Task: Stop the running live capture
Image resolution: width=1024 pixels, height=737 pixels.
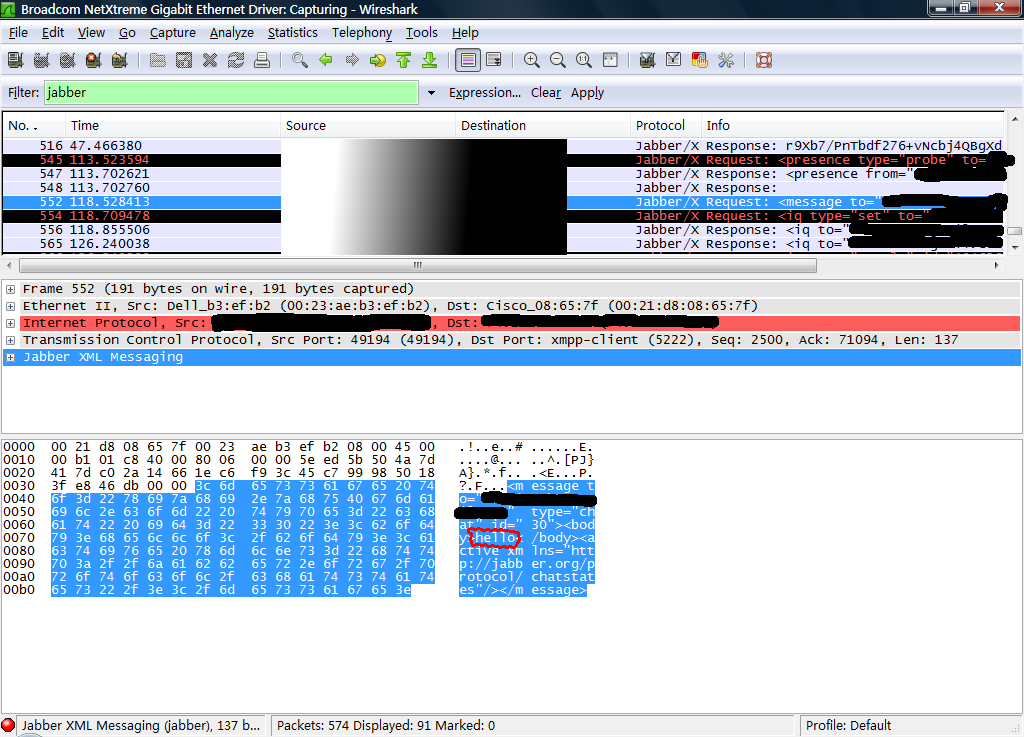Action: click(93, 61)
